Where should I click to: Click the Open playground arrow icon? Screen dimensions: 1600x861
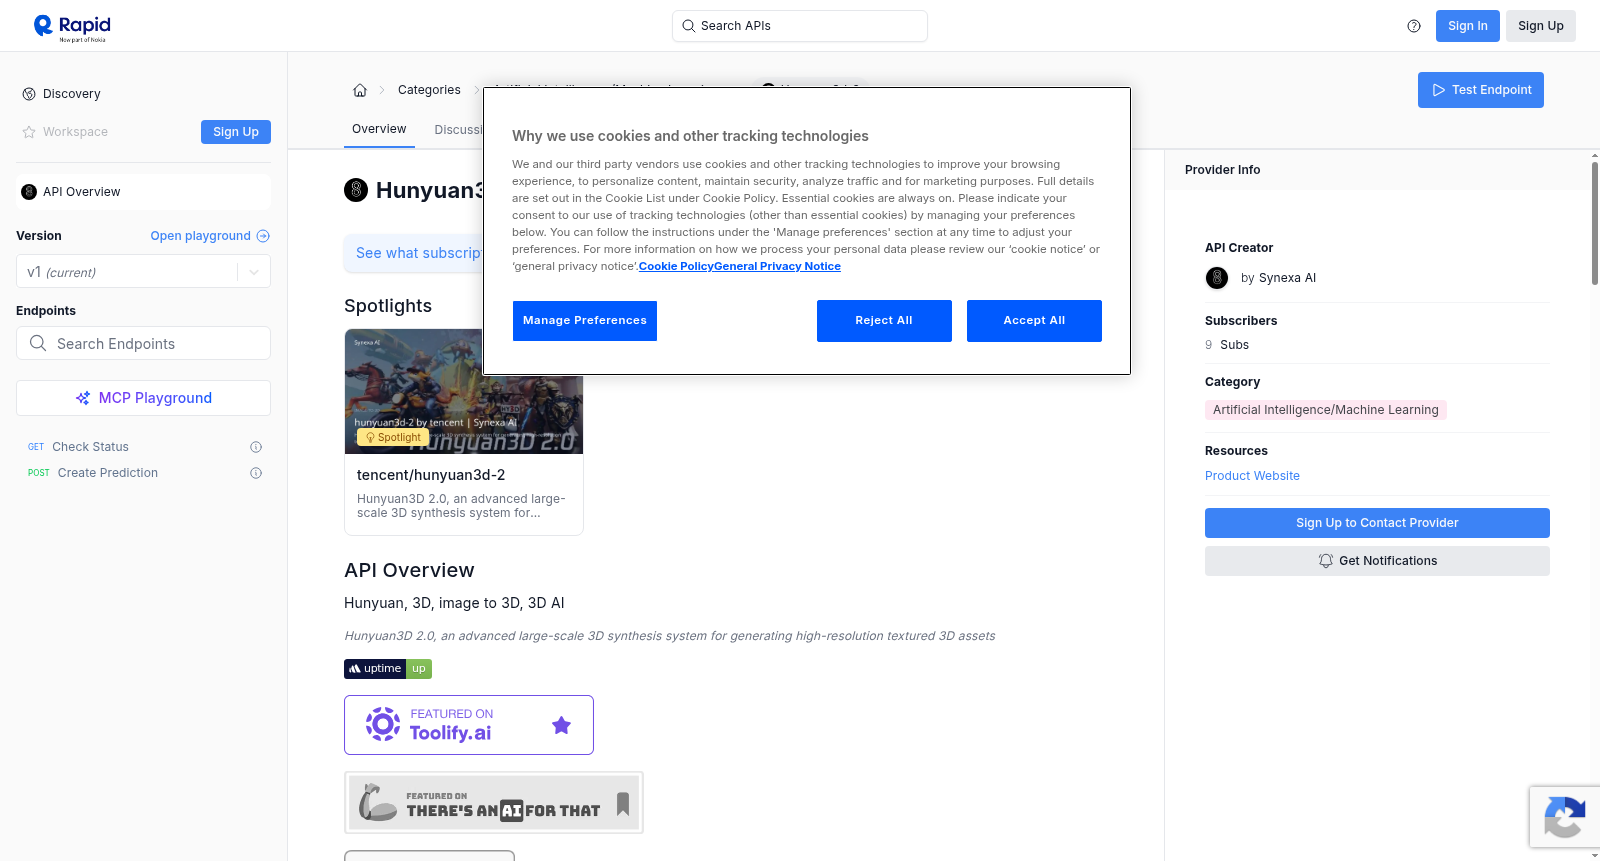[263, 236]
